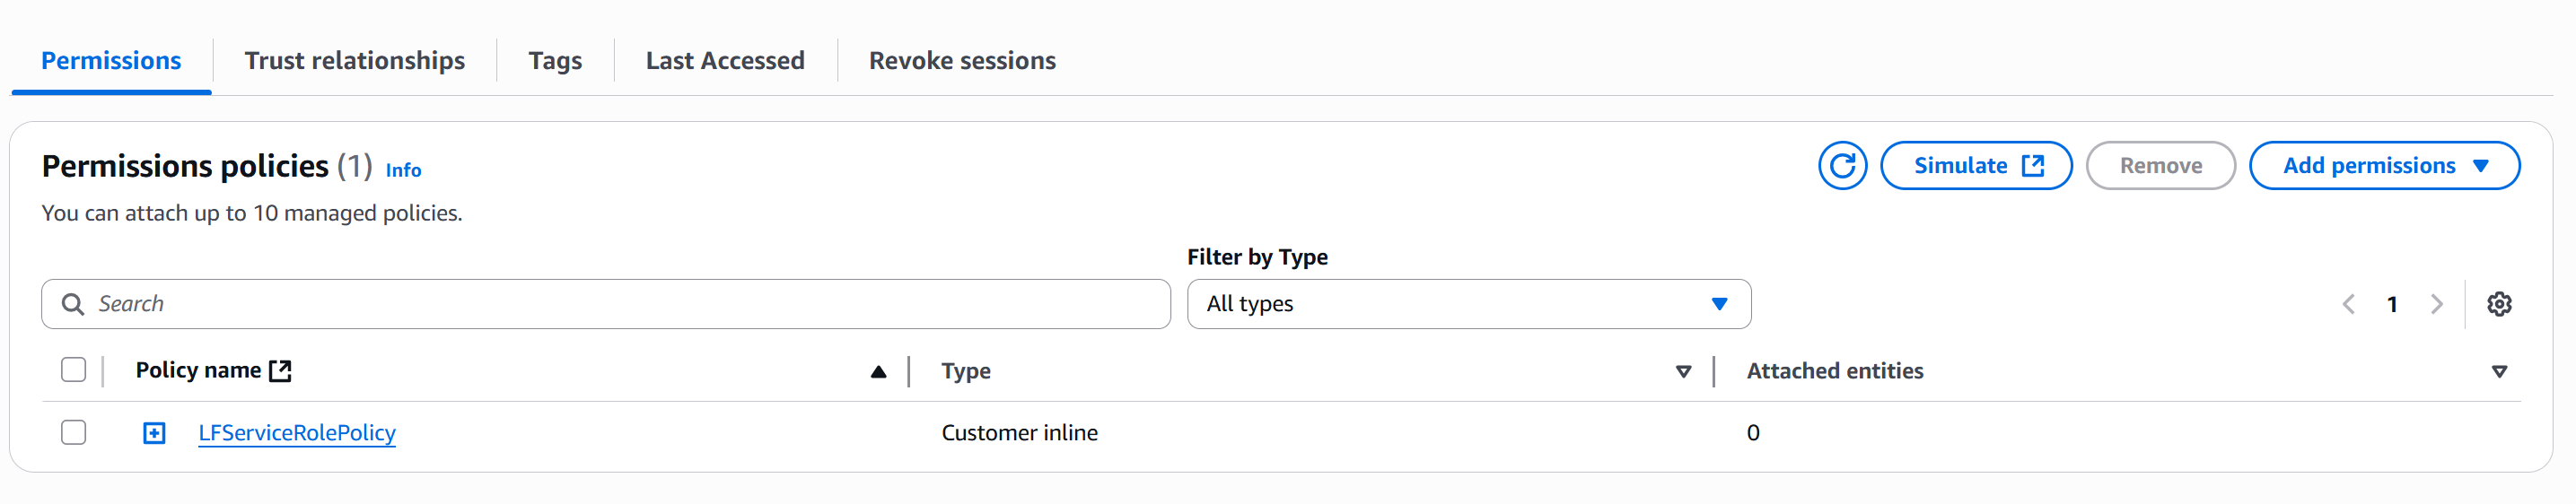The height and width of the screenshot is (504, 2576).
Task: Open the Last Accessed tab
Action: coord(725,61)
